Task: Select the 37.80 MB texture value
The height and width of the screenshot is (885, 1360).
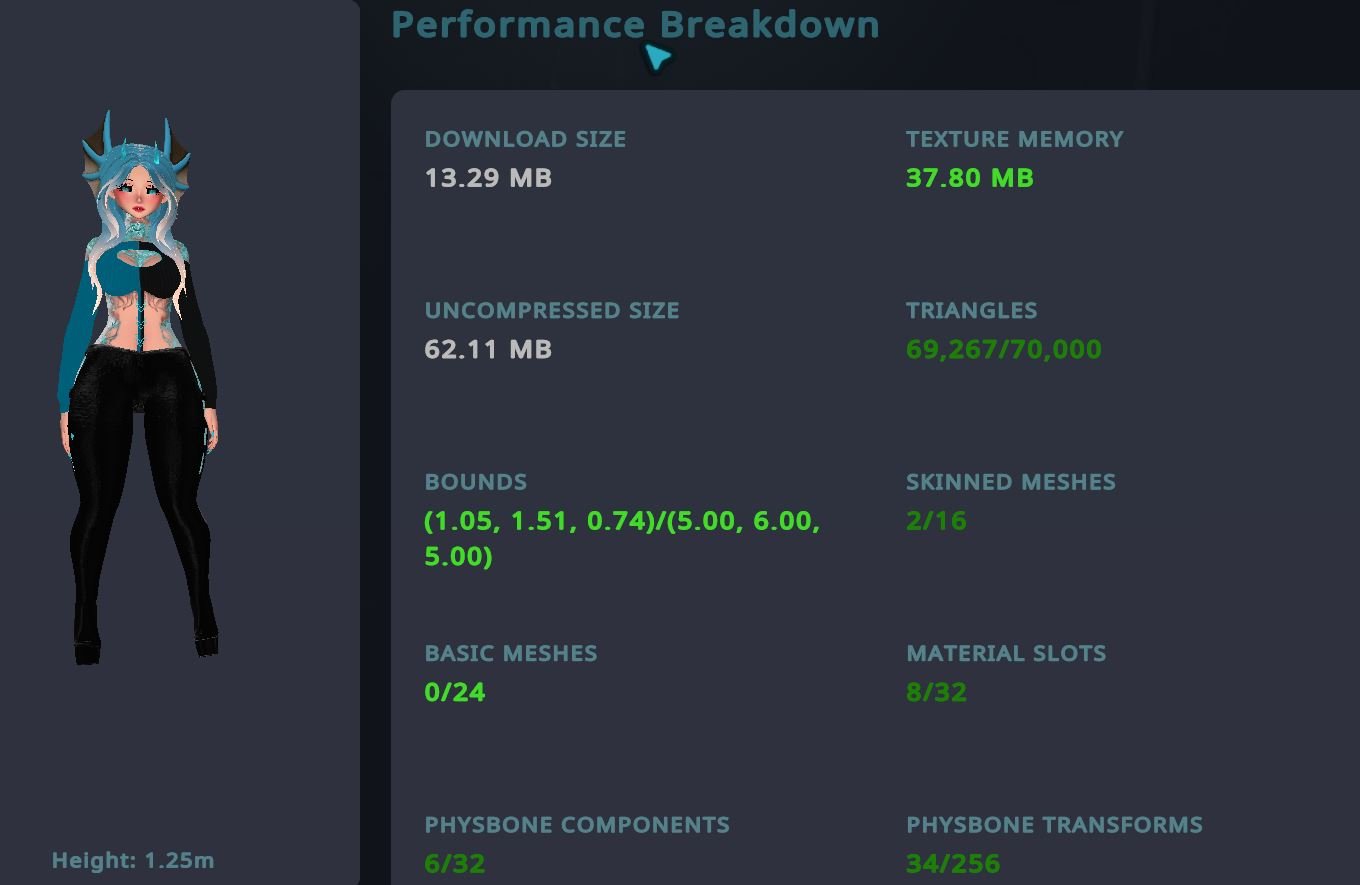Action: point(969,178)
